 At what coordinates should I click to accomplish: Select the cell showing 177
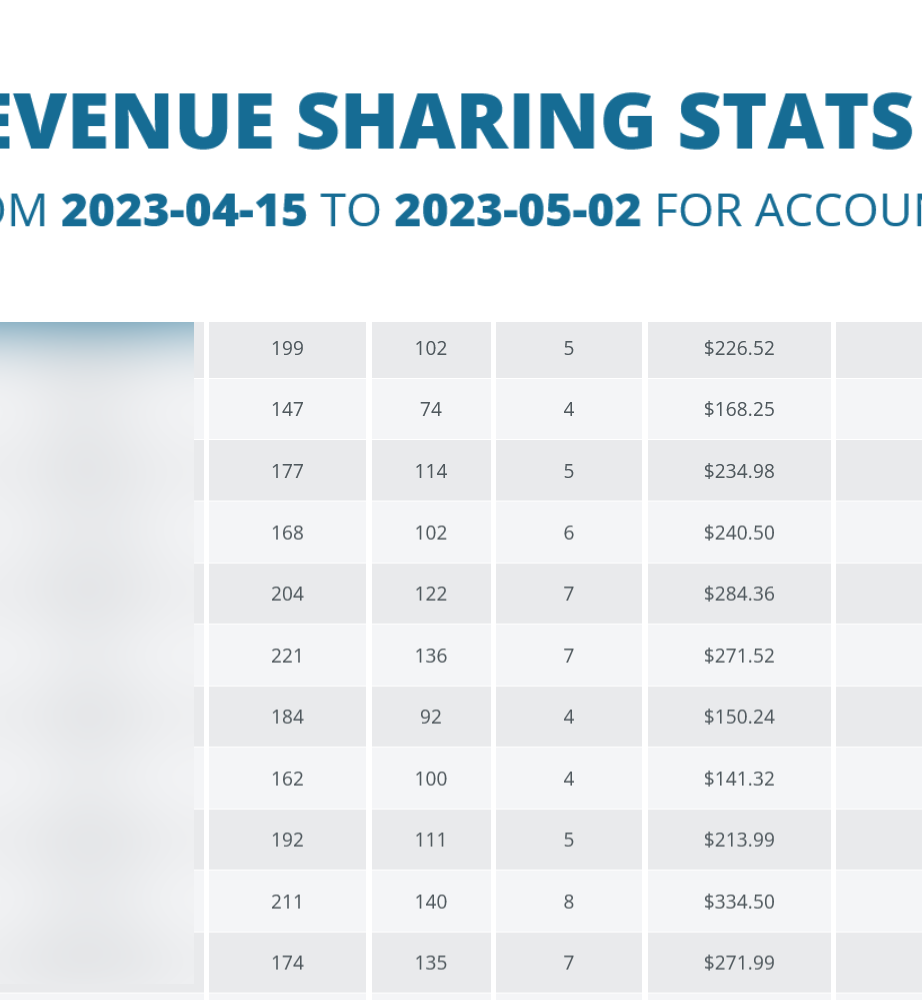point(288,471)
